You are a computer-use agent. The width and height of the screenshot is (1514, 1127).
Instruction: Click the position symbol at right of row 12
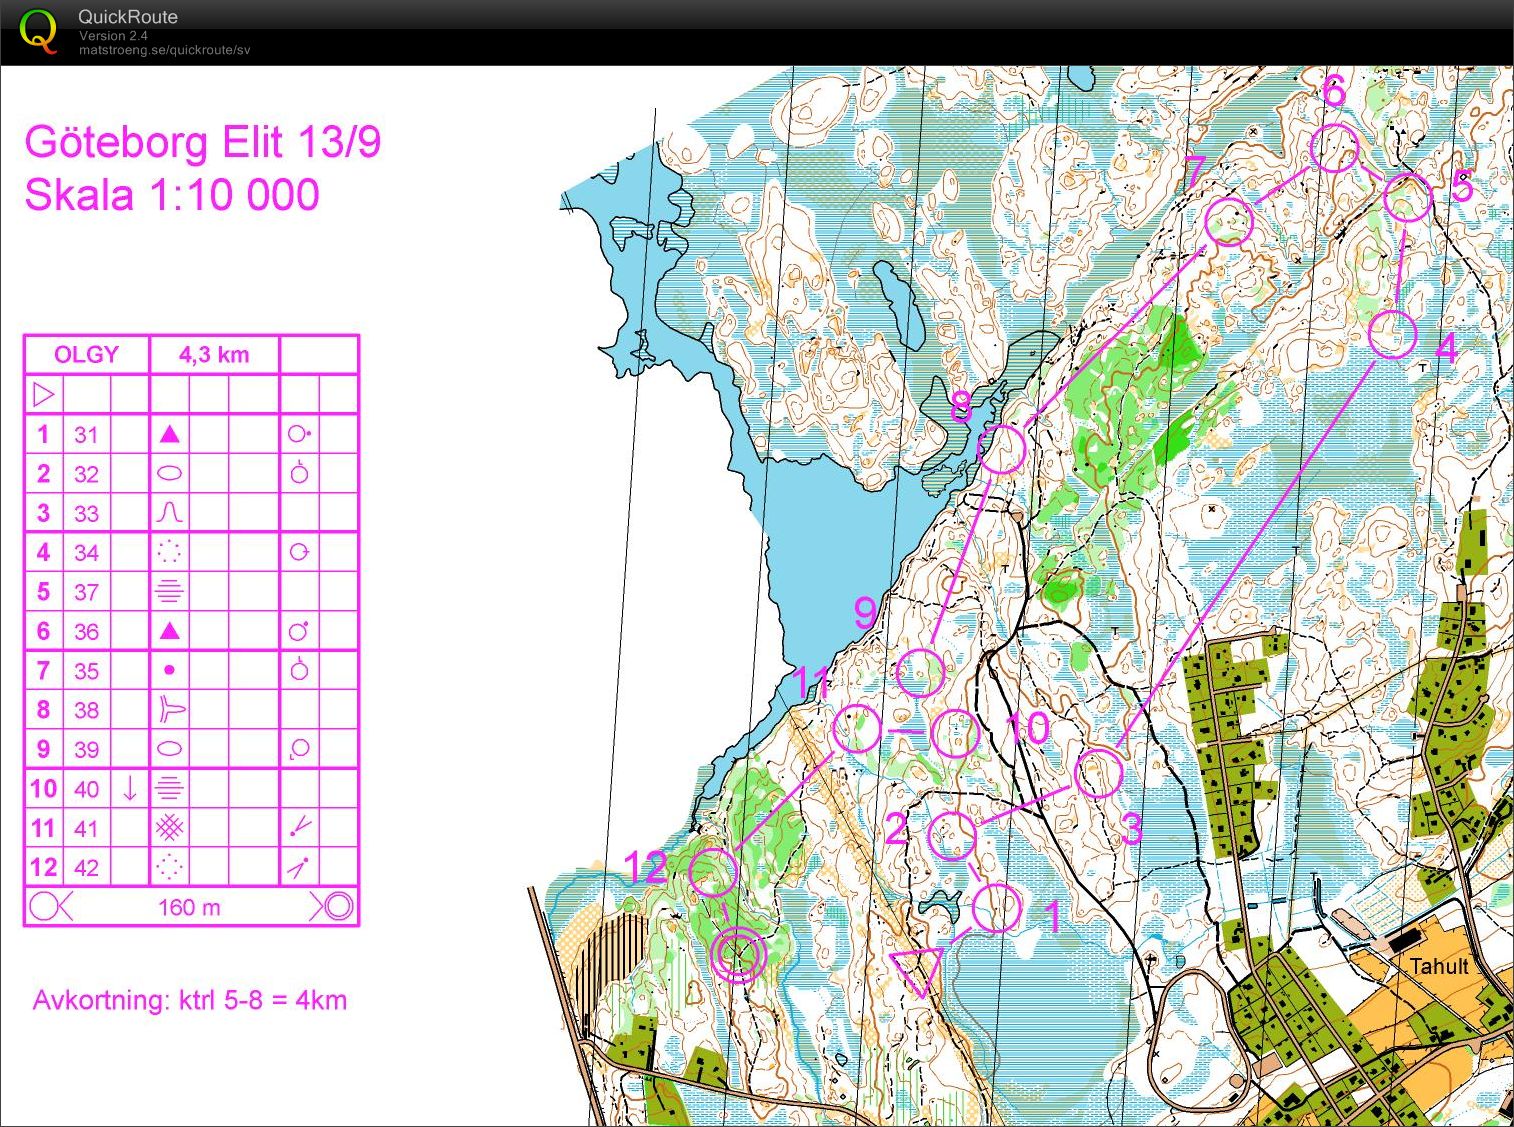point(298,867)
